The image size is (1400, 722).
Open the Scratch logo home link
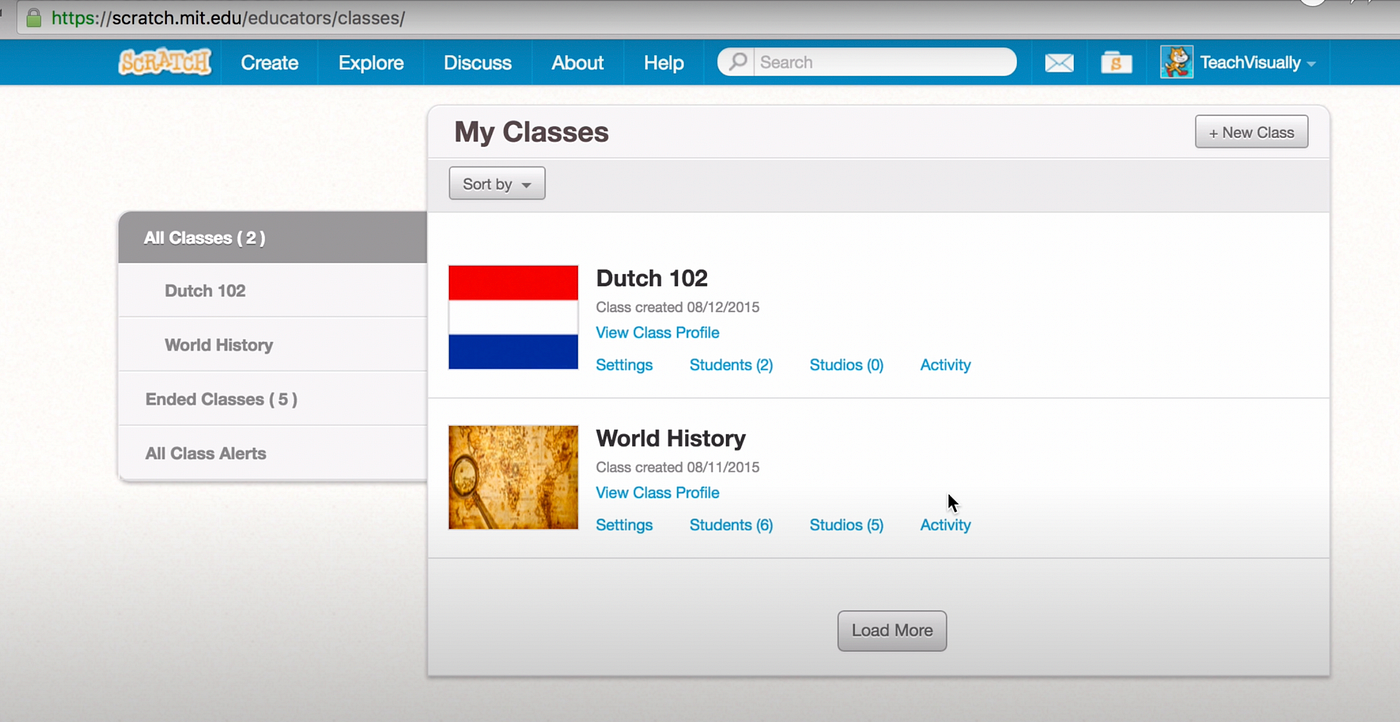165,62
